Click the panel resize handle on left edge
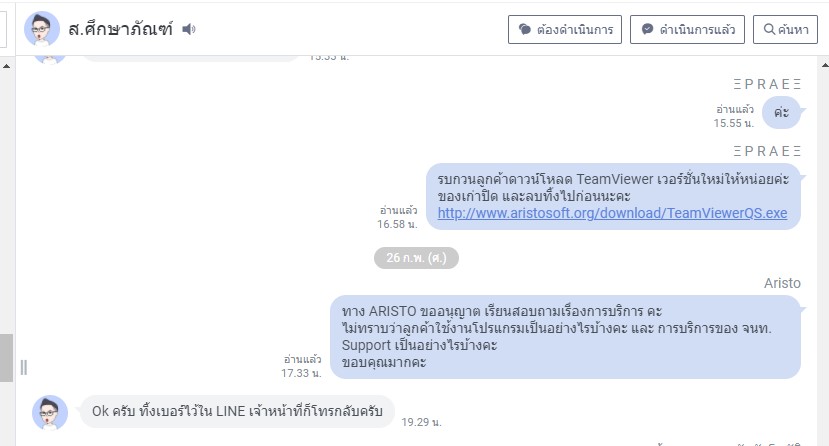 (24, 367)
